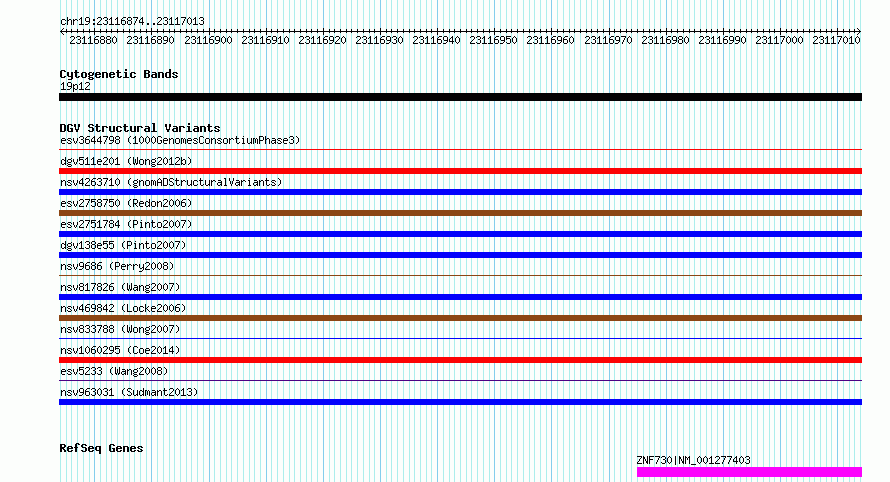Click the 23116960 ruler coordinate
Screen dimensions: 890x482
[550, 40]
